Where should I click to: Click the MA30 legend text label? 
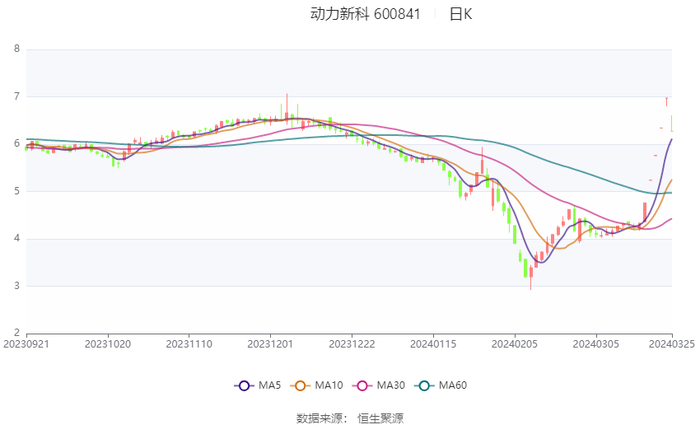[391, 386]
